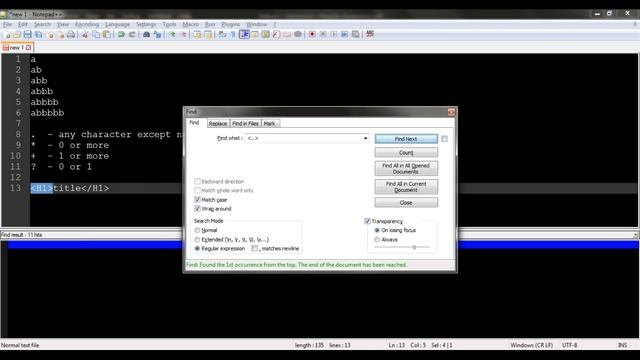640x360 pixels.
Task: Zoom in using the toolbar icon
Action: click(172, 34)
